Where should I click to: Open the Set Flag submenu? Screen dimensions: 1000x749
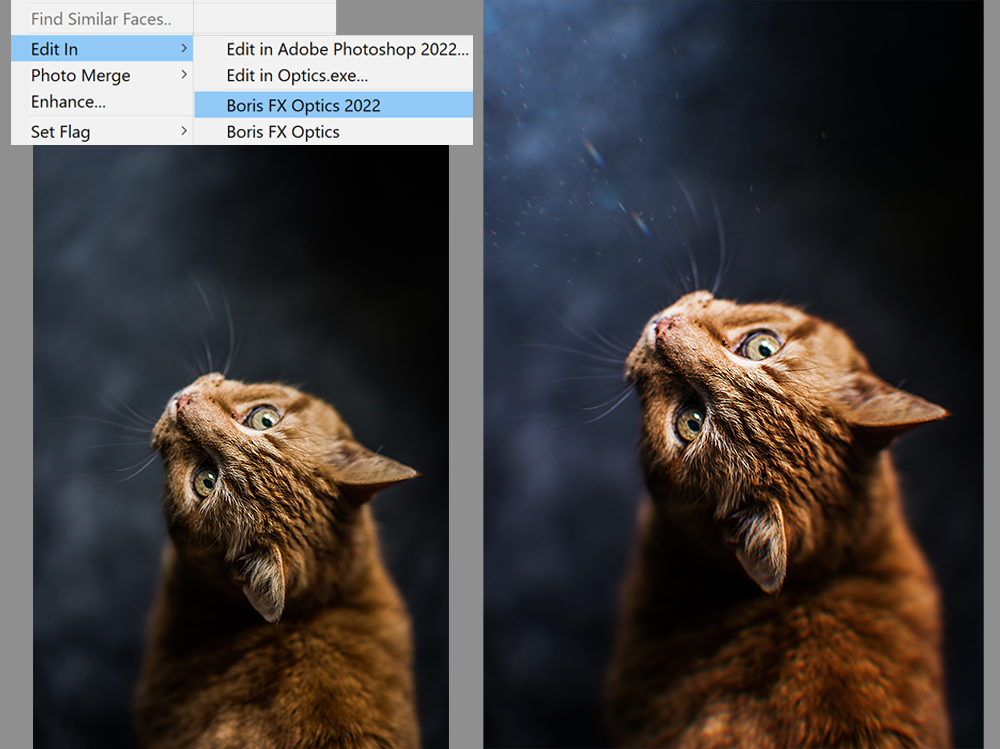click(102, 131)
